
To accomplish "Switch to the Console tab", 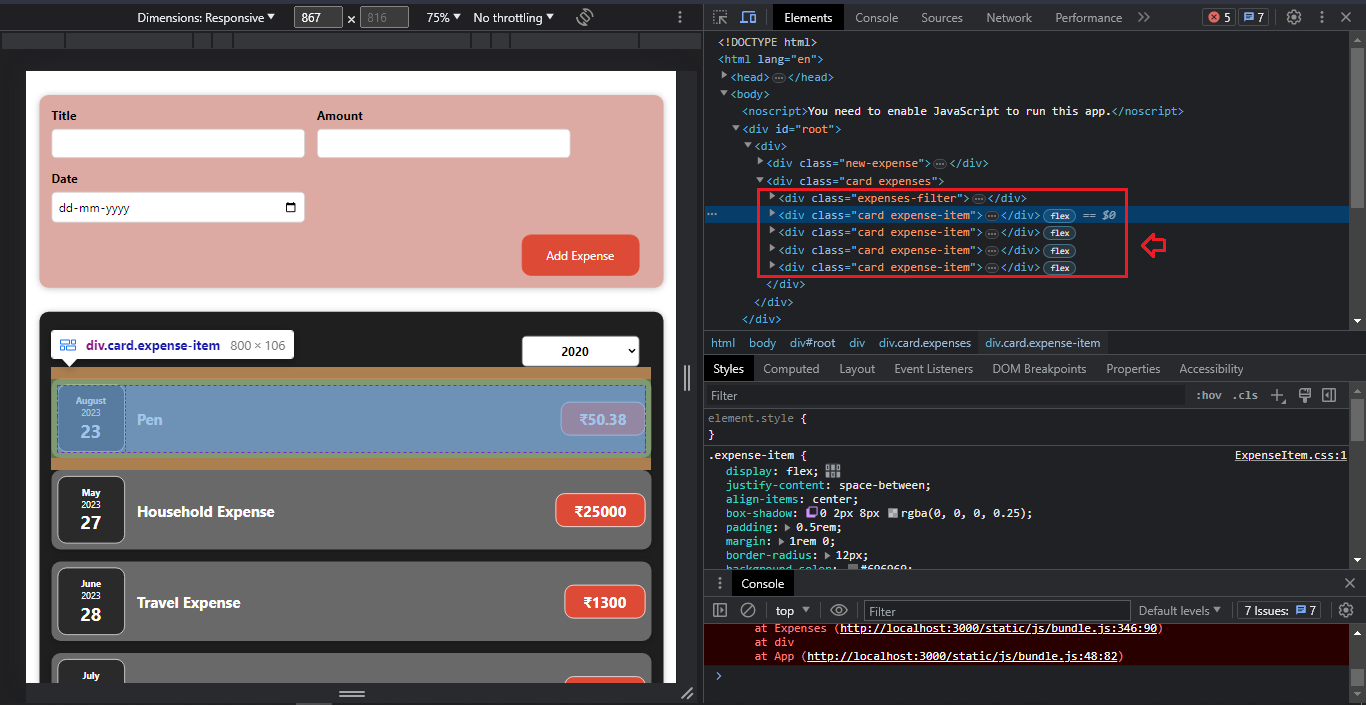I will click(876, 17).
